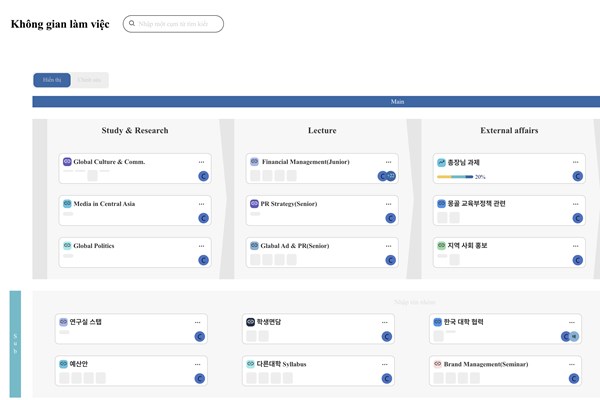The width and height of the screenshot is (600, 400).
Task: Click the Brand Management(Seminar) card icon
Action: pos(437,364)
